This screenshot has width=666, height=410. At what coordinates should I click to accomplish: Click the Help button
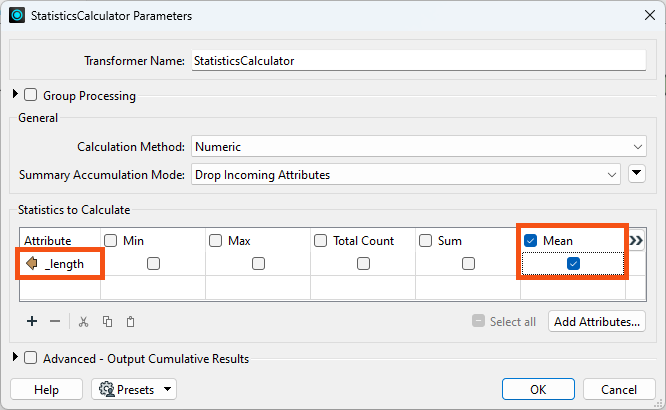(46, 389)
